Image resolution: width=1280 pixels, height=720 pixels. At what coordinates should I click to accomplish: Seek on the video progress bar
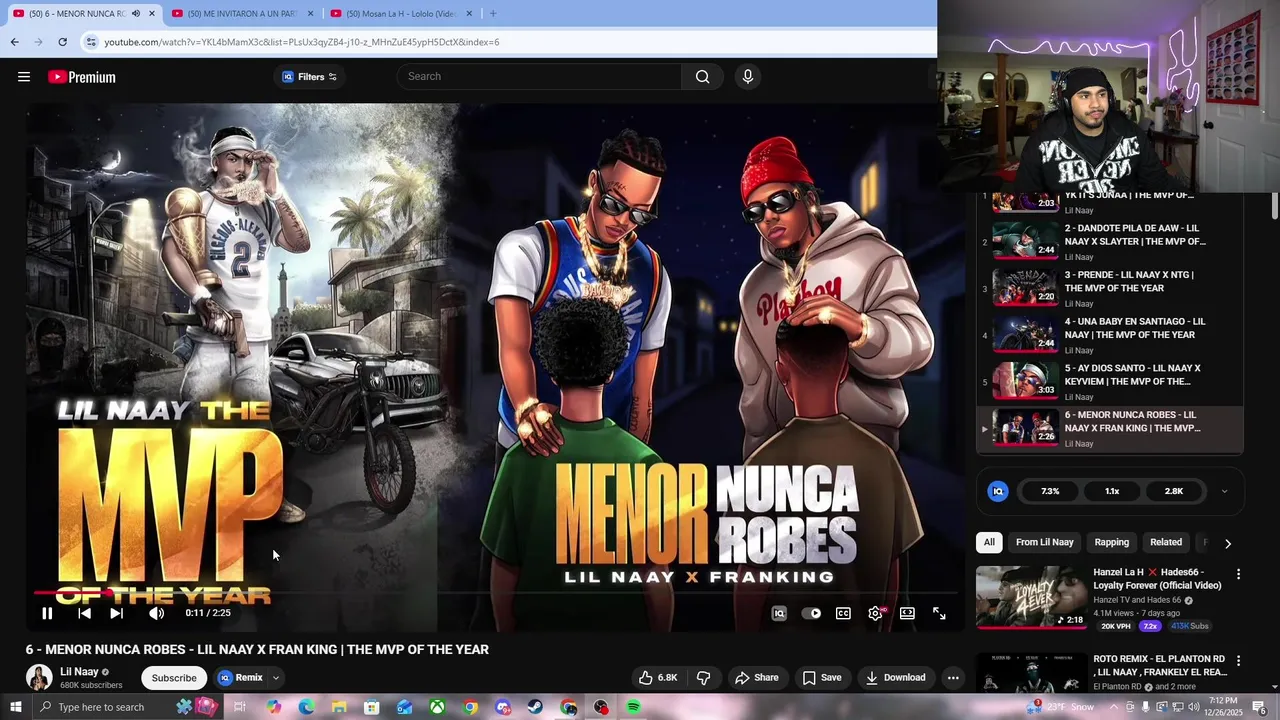(497, 593)
